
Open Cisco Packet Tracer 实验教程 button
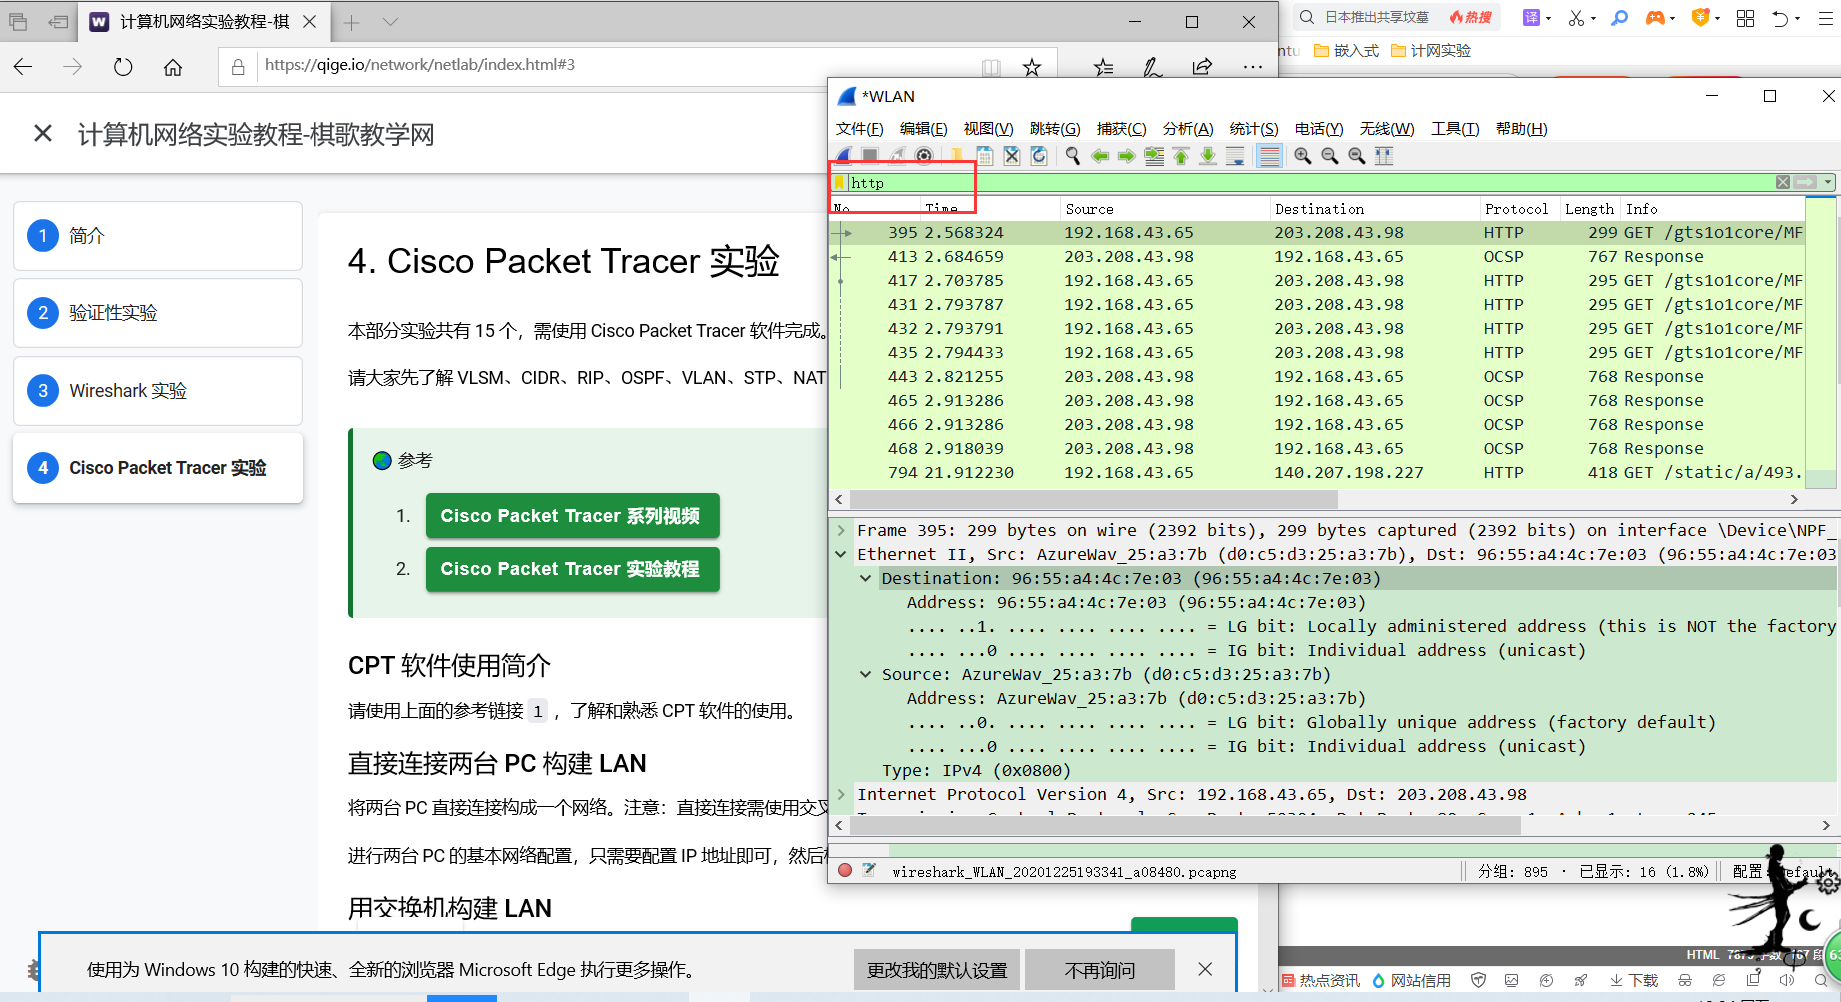point(572,569)
